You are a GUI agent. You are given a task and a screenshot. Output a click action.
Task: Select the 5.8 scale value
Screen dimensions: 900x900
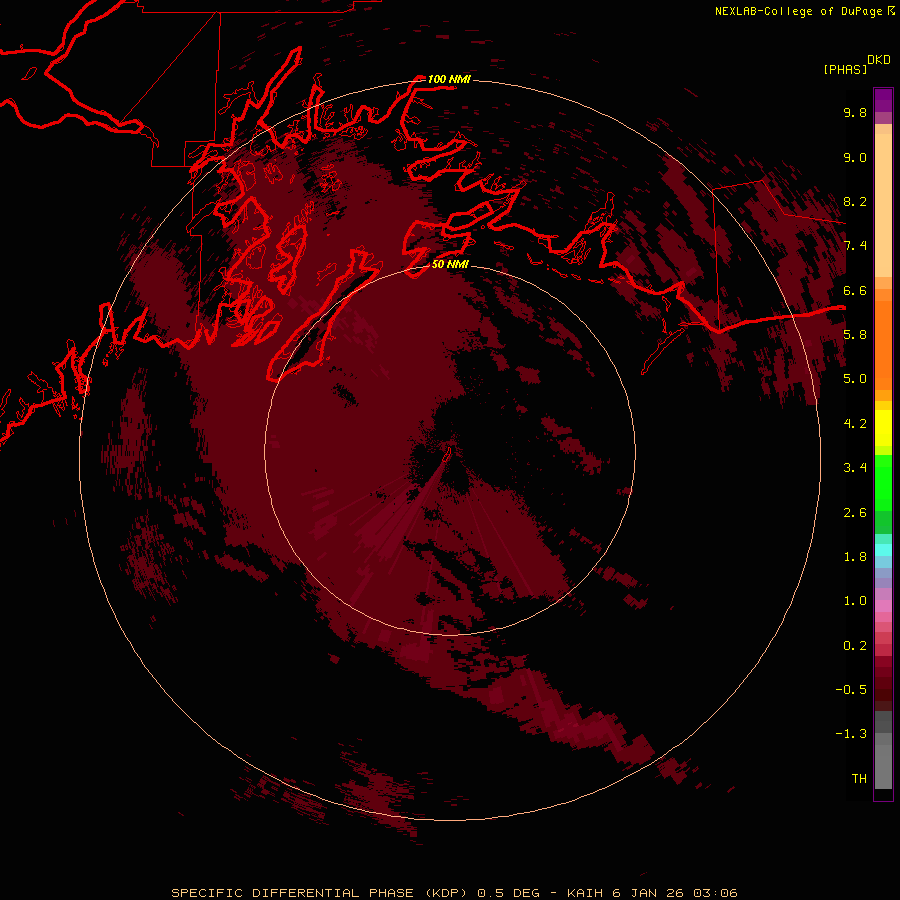[855, 335]
